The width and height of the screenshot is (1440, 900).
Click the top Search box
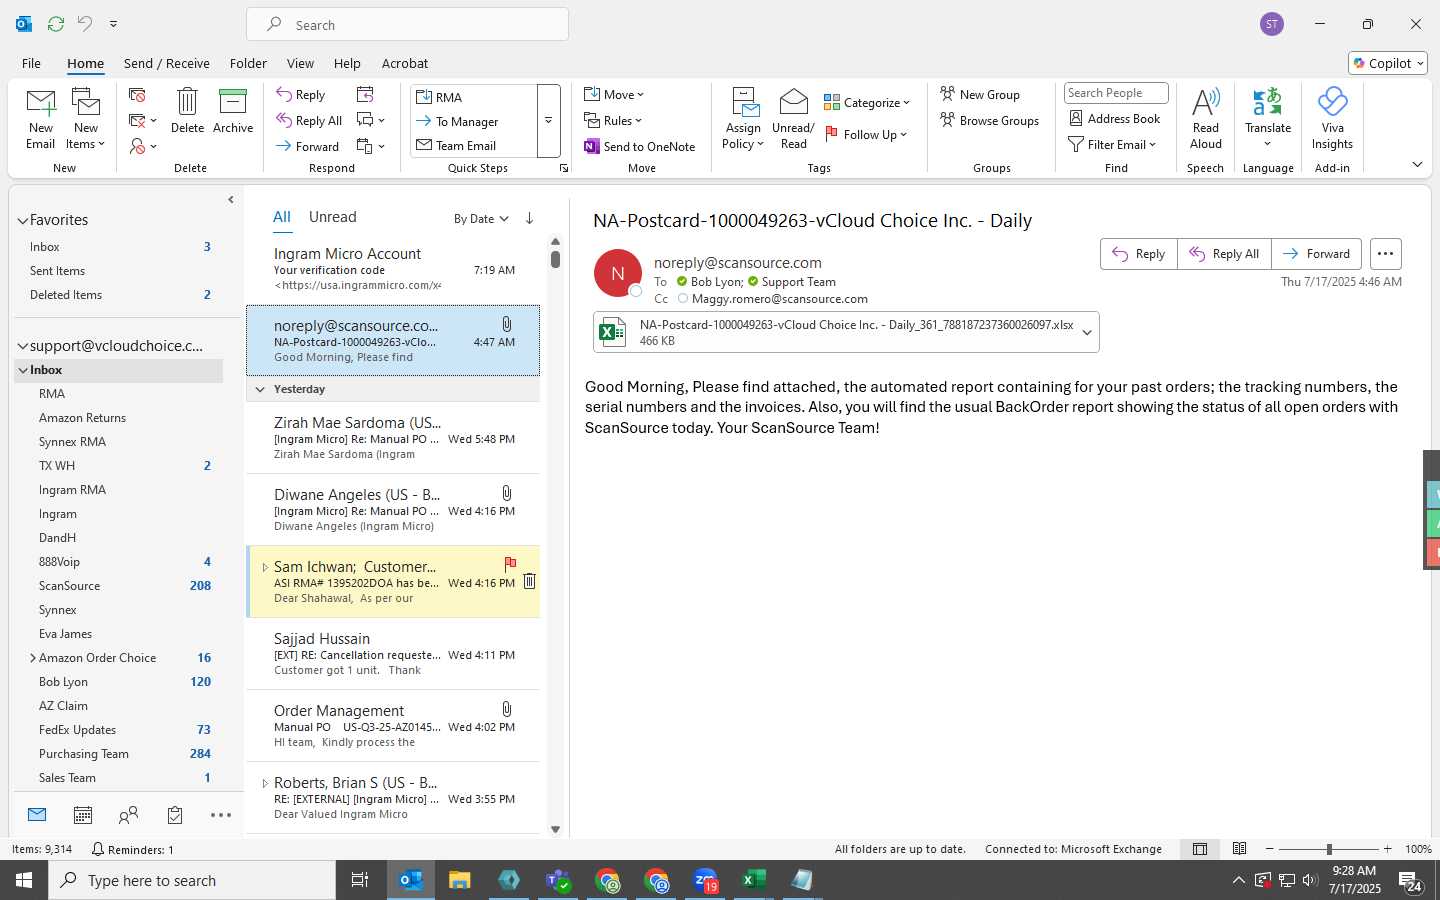coord(407,24)
